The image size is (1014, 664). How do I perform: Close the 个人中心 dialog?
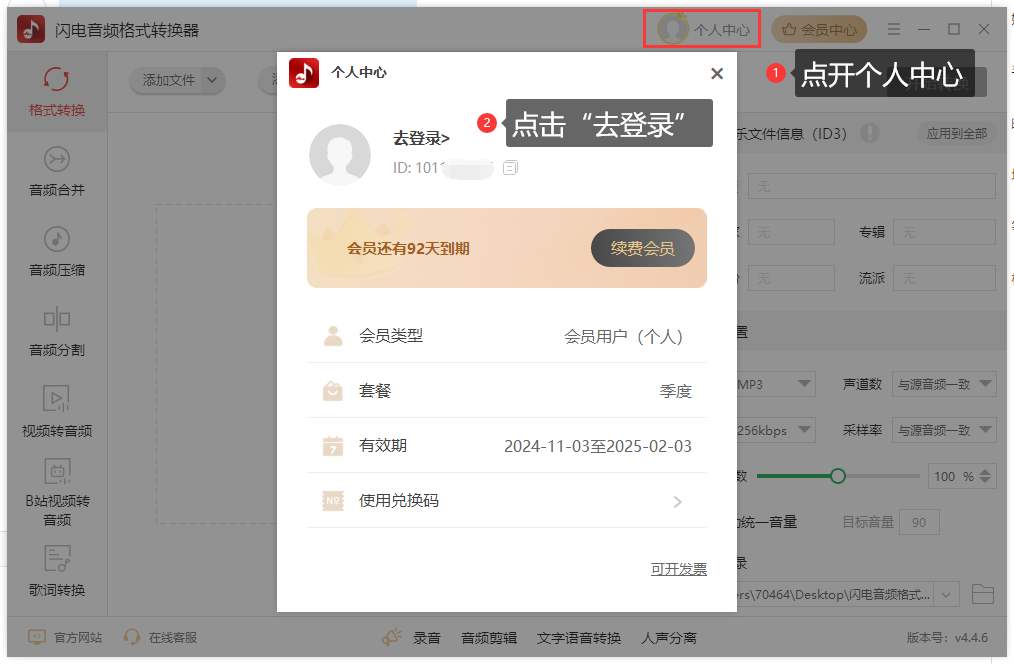pos(717,74)
